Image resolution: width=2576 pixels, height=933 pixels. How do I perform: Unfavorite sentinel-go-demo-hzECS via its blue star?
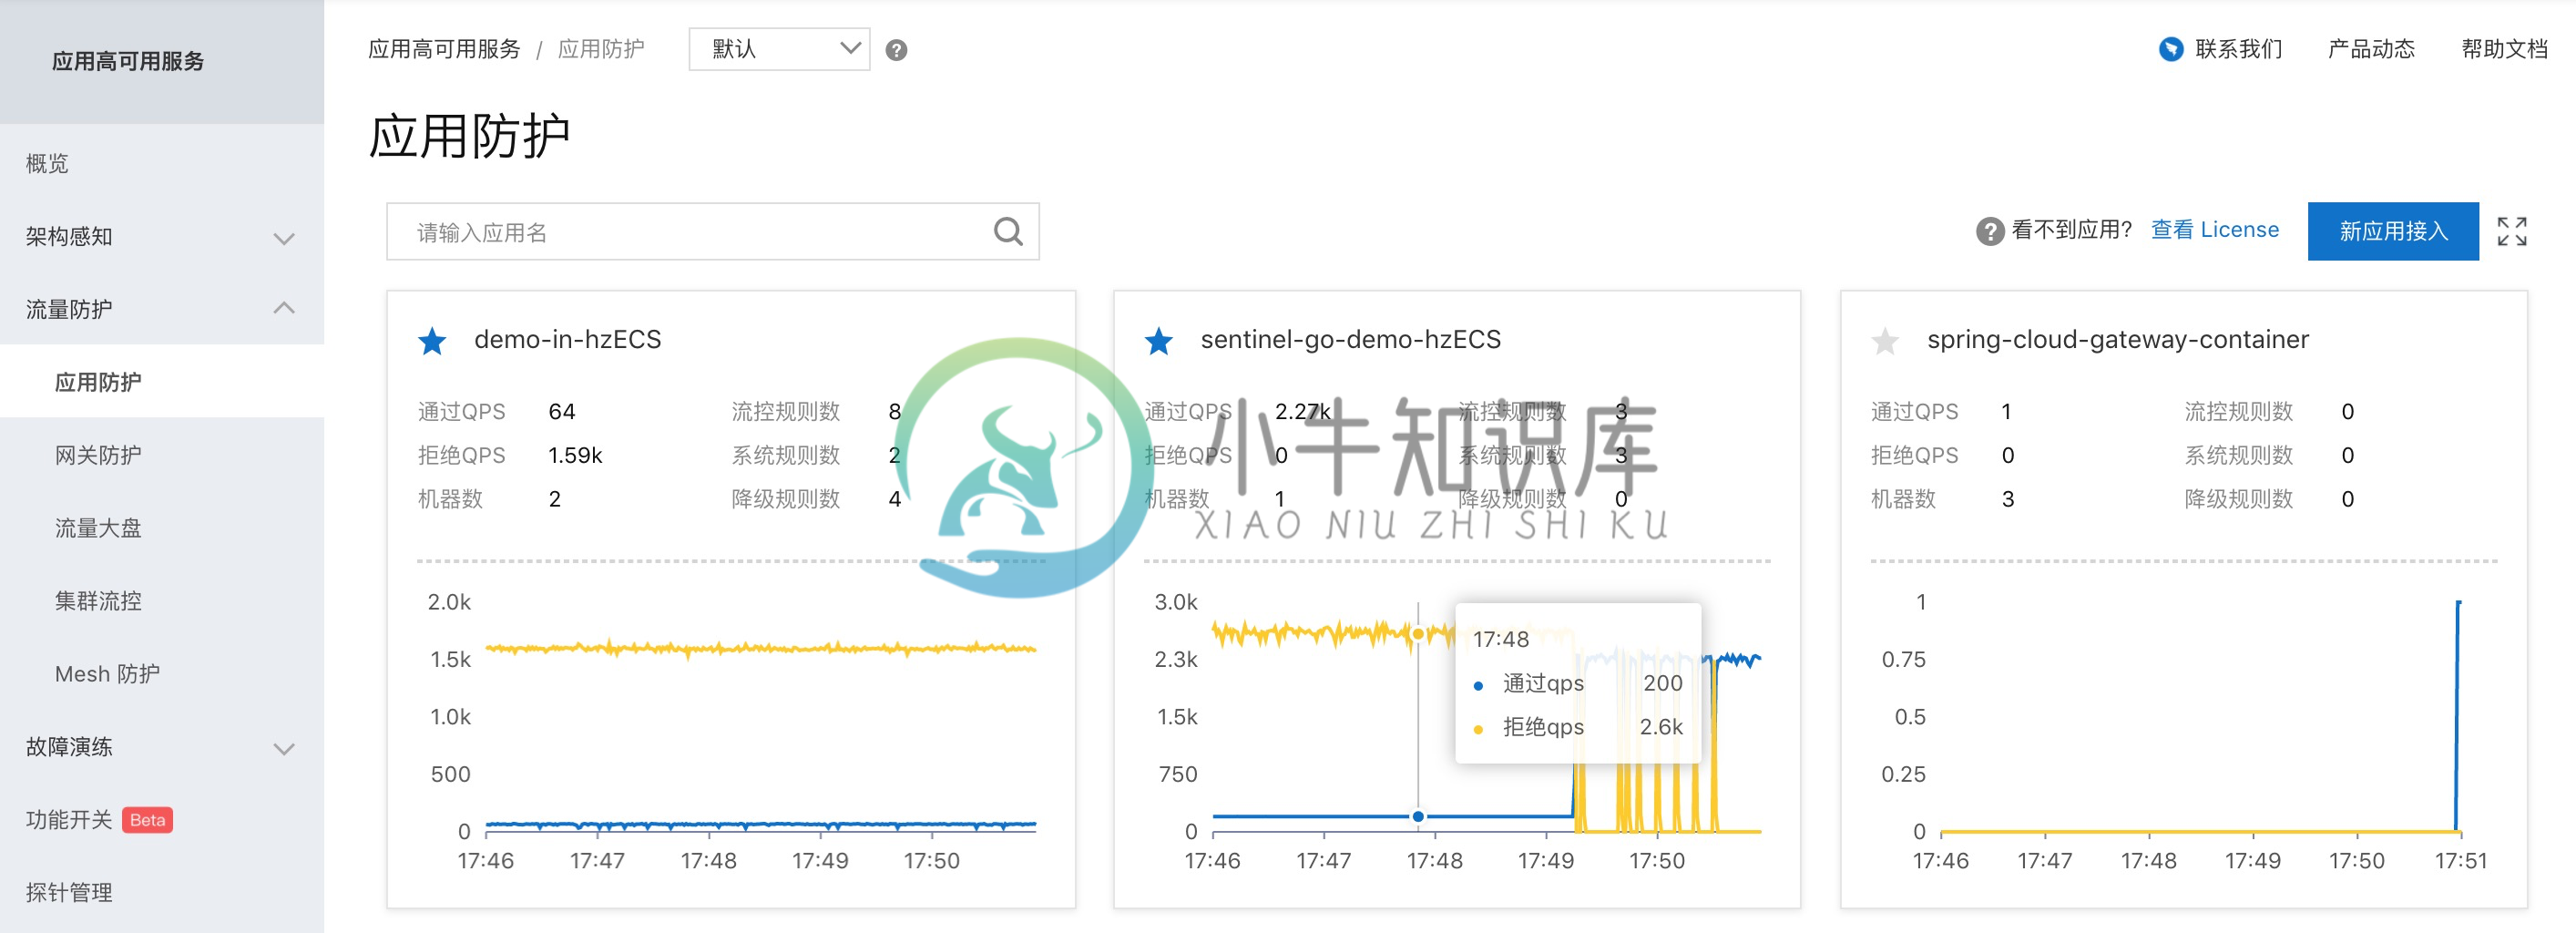tap(1158, 341)
